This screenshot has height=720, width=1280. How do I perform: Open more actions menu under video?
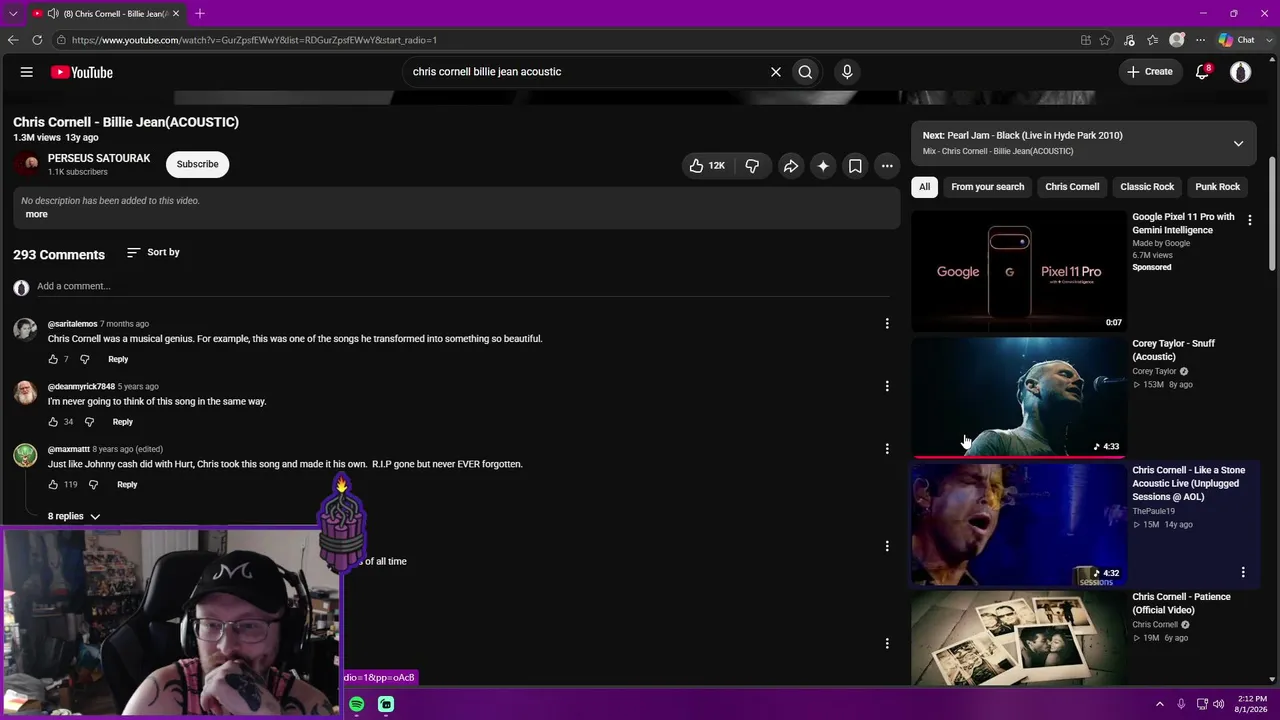coord(887,166)
